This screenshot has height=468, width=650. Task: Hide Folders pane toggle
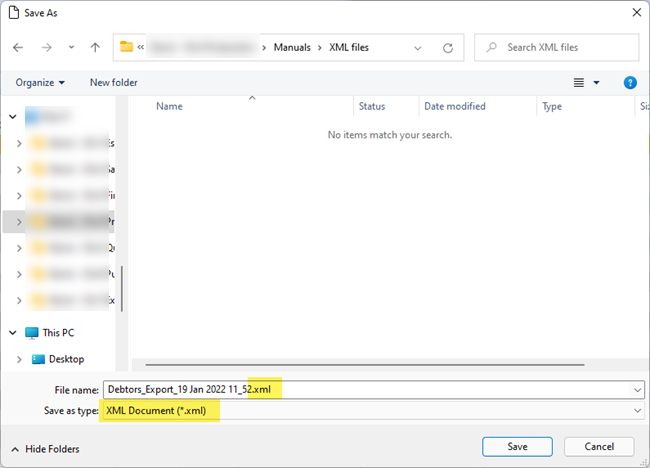click(45, 449)
